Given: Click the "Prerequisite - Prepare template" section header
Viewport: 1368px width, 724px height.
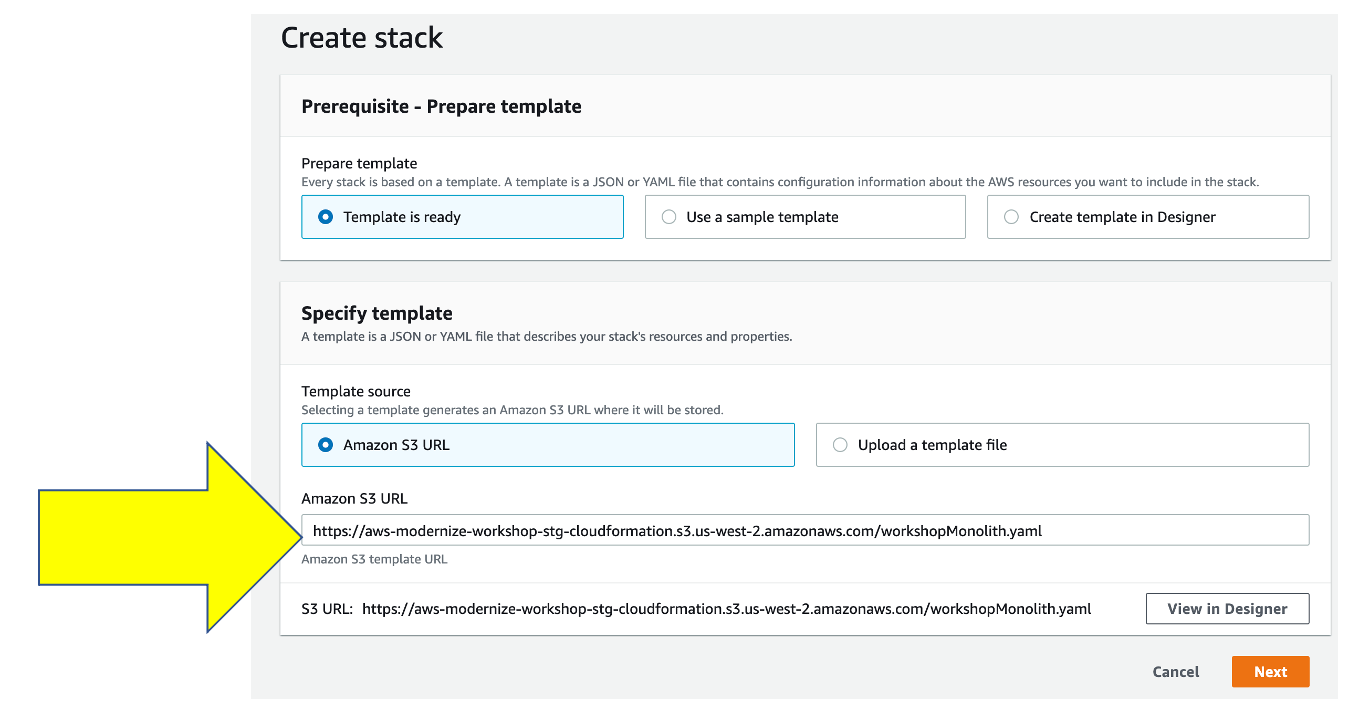Looking at the screenshot, I should (441, 106).
